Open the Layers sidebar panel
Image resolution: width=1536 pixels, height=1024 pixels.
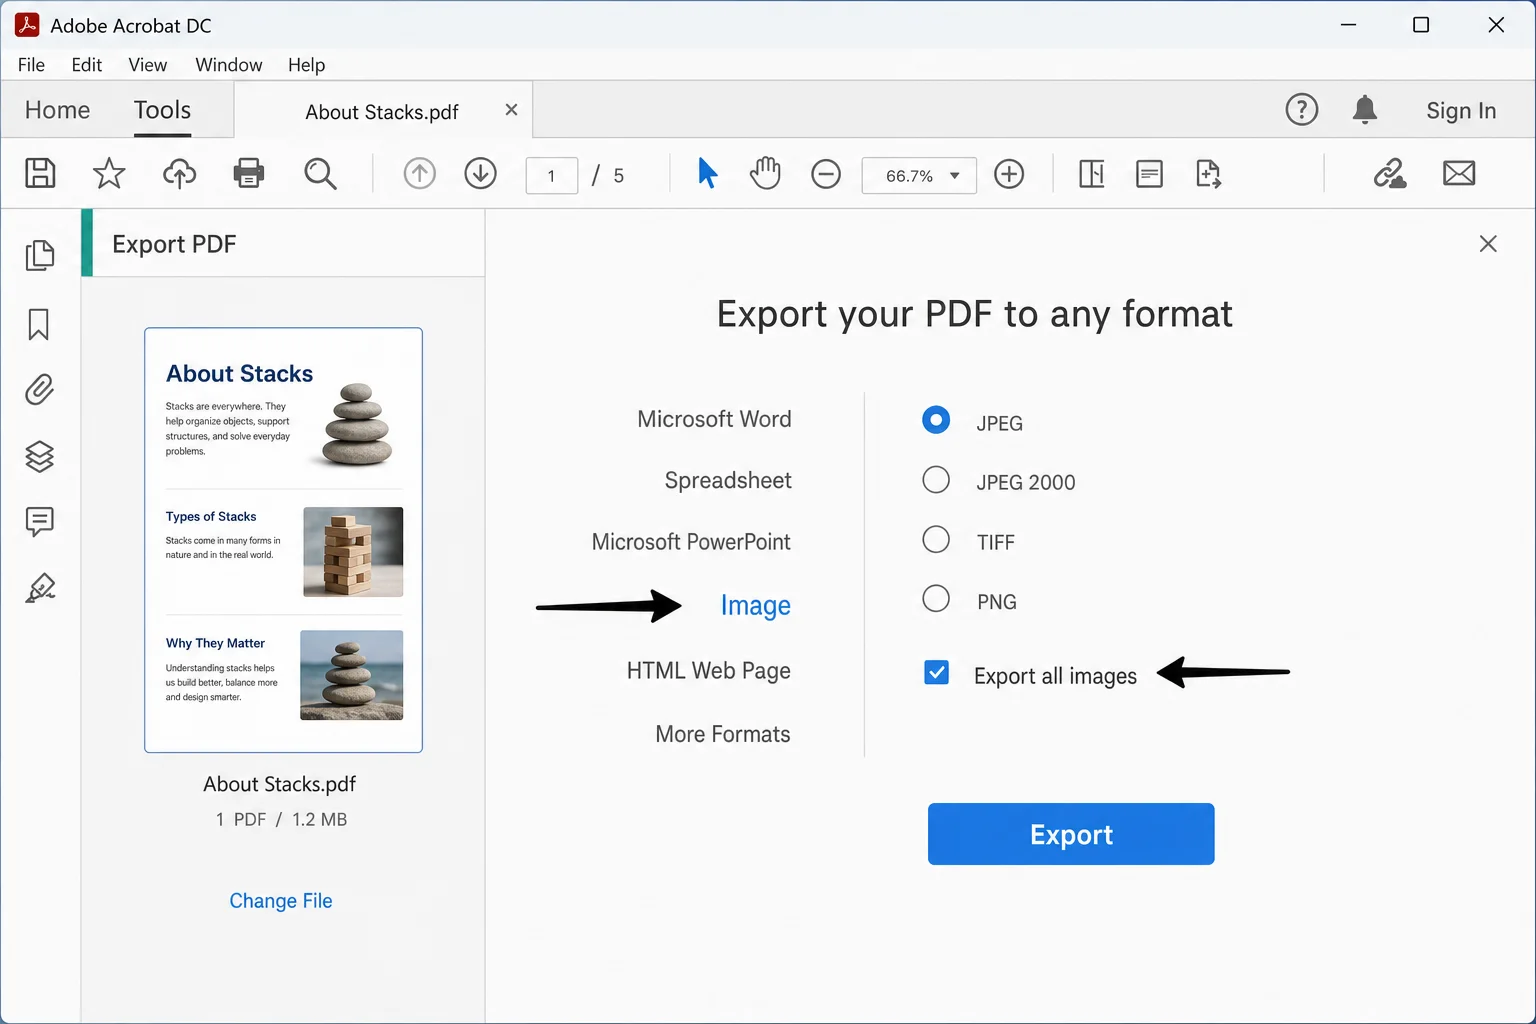pos(39,456)
